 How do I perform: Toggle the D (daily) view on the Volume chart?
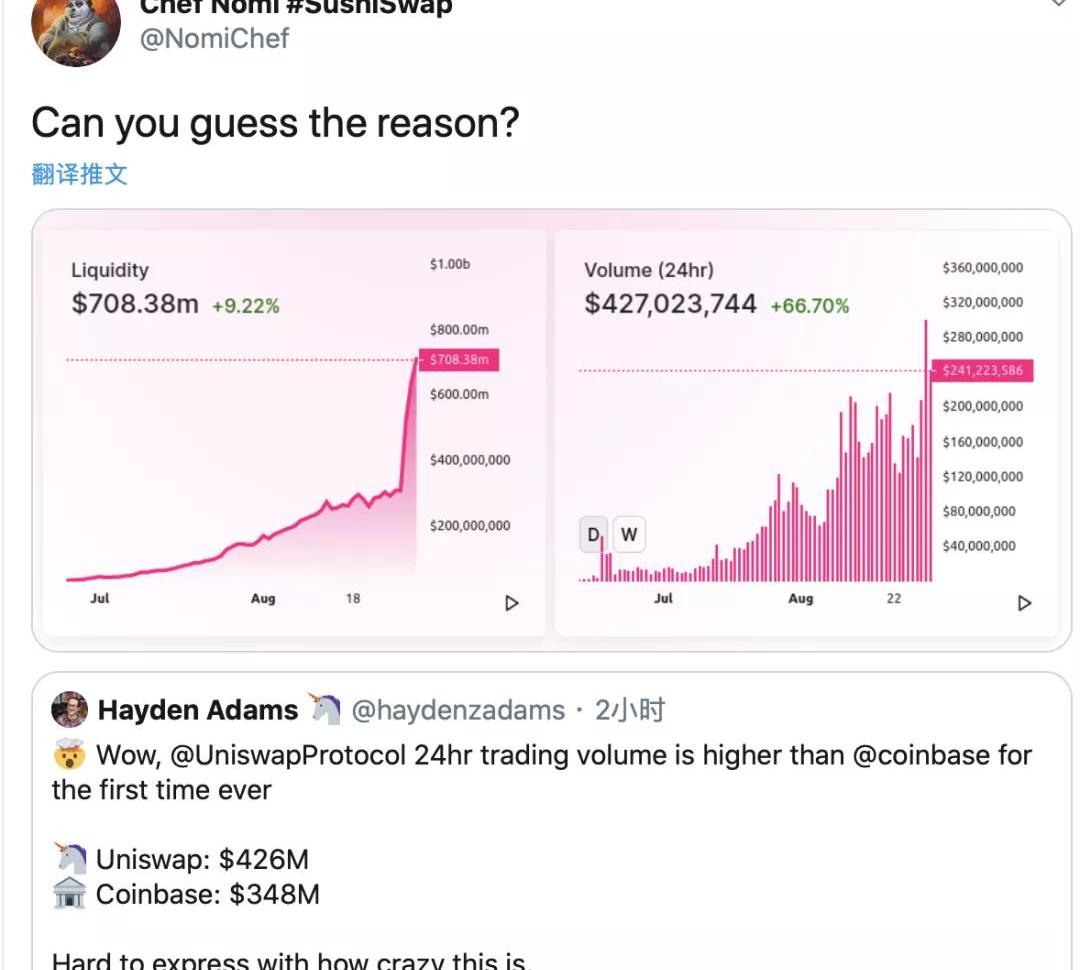[594, 534]
